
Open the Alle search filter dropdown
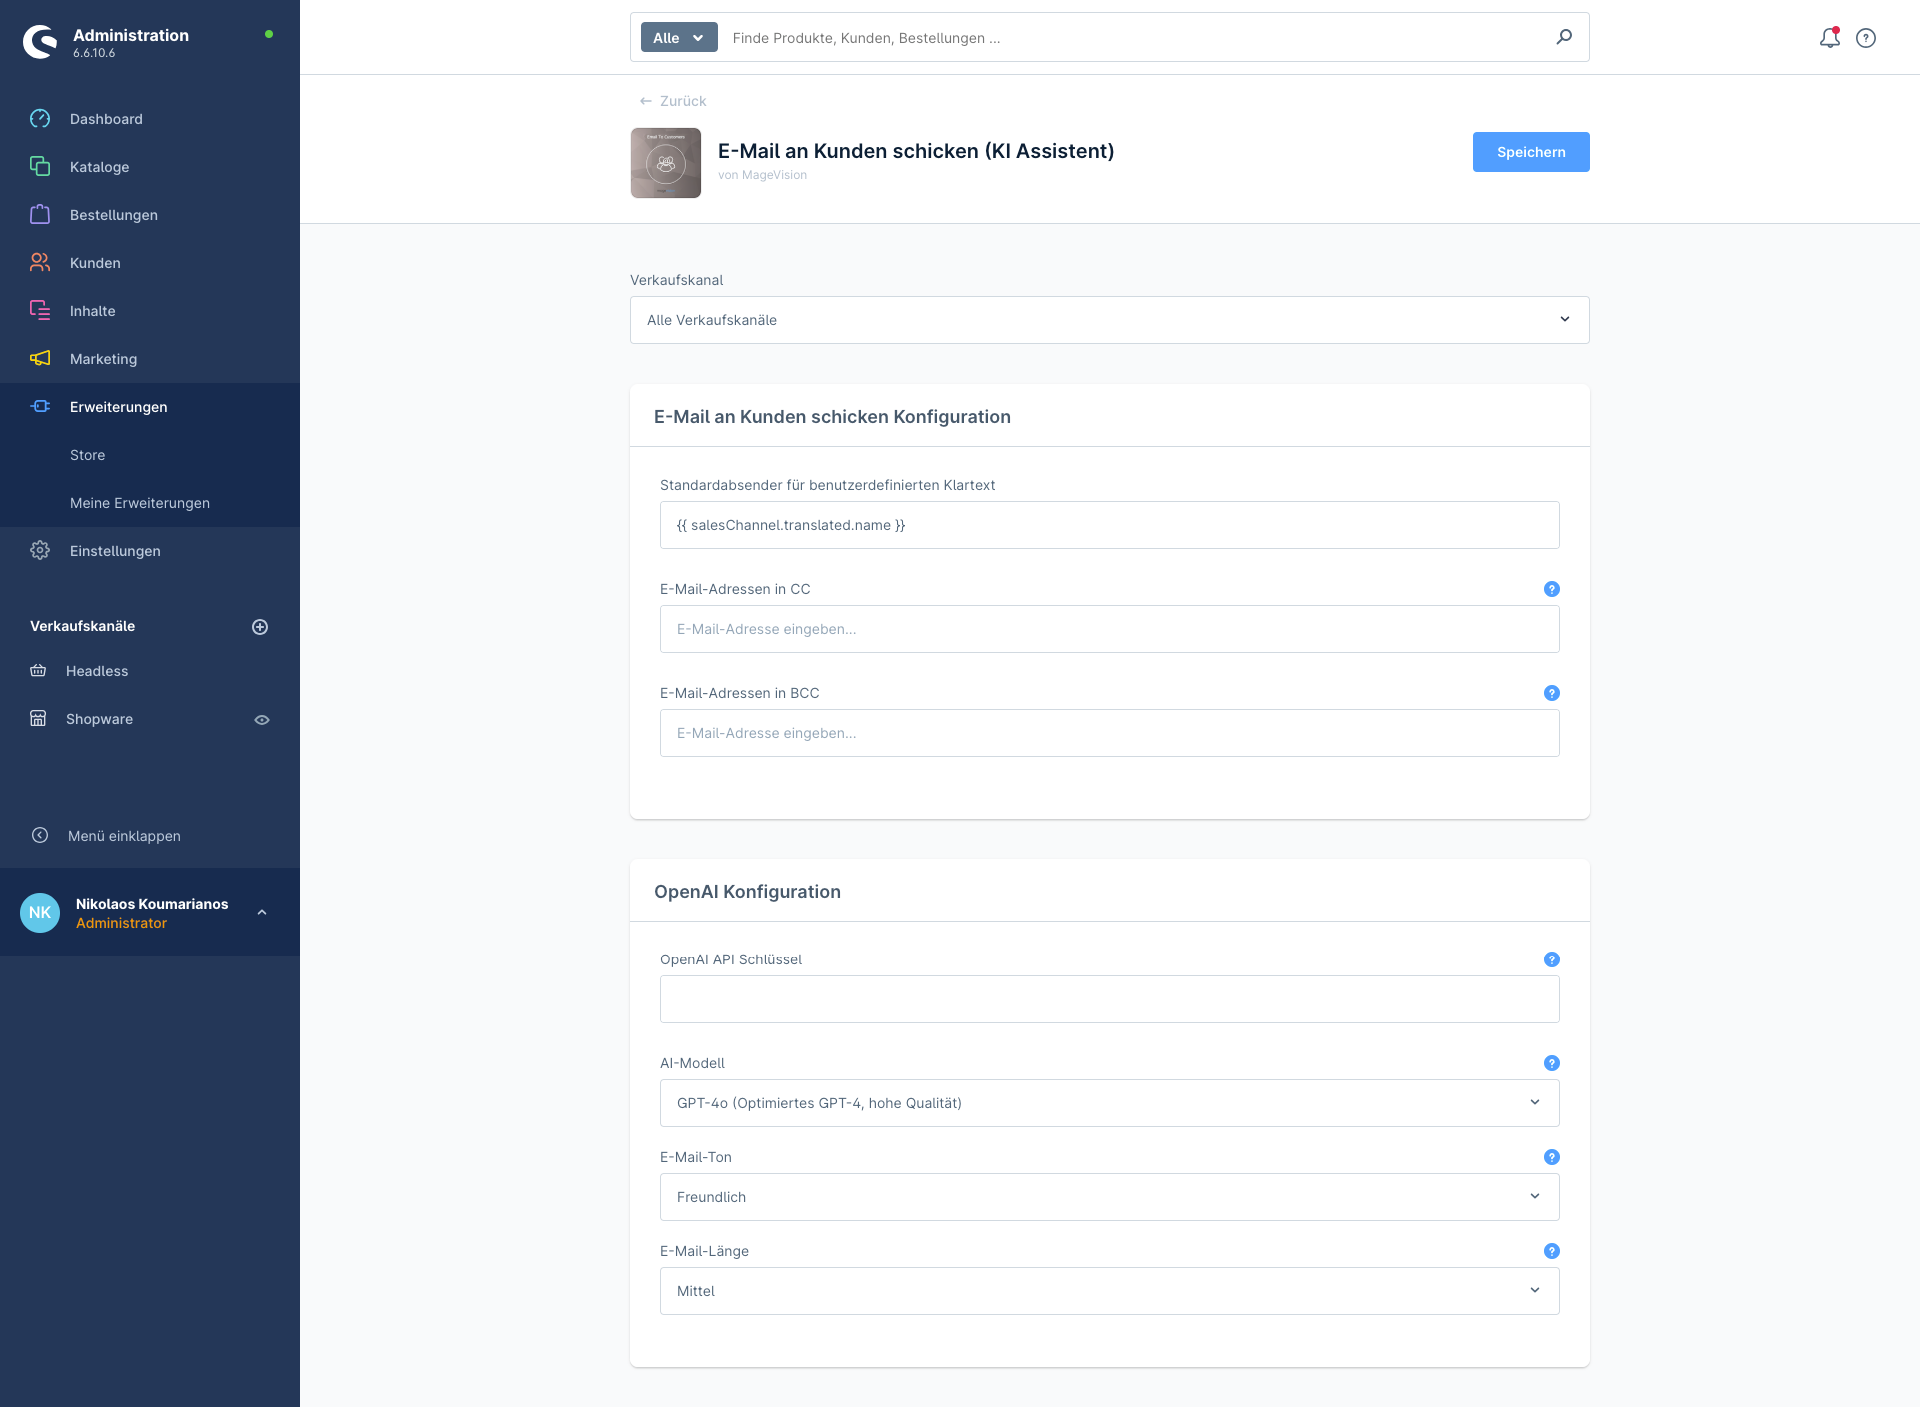[x=679, y=38]
